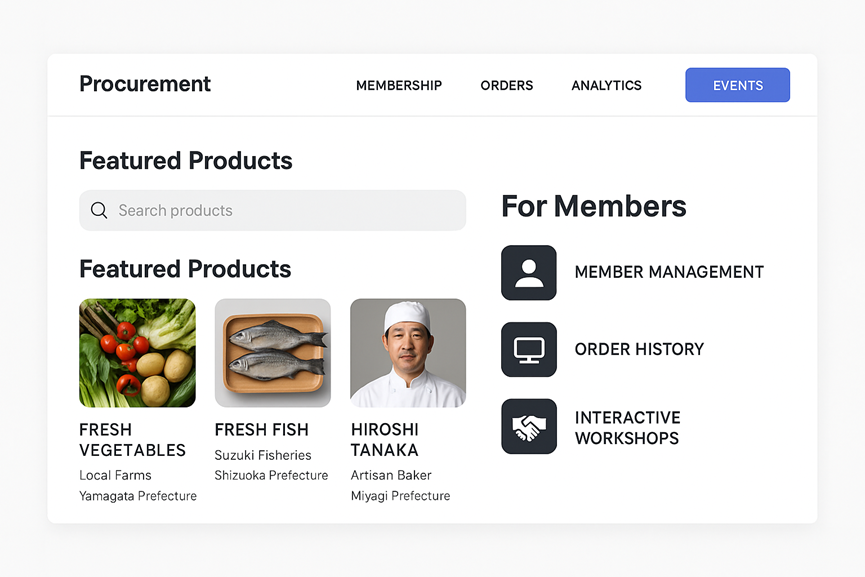Click the Fresh Vegetables product title
Image resolution: width=865 pixels, height=577 pixels.
tap(132, 440)
